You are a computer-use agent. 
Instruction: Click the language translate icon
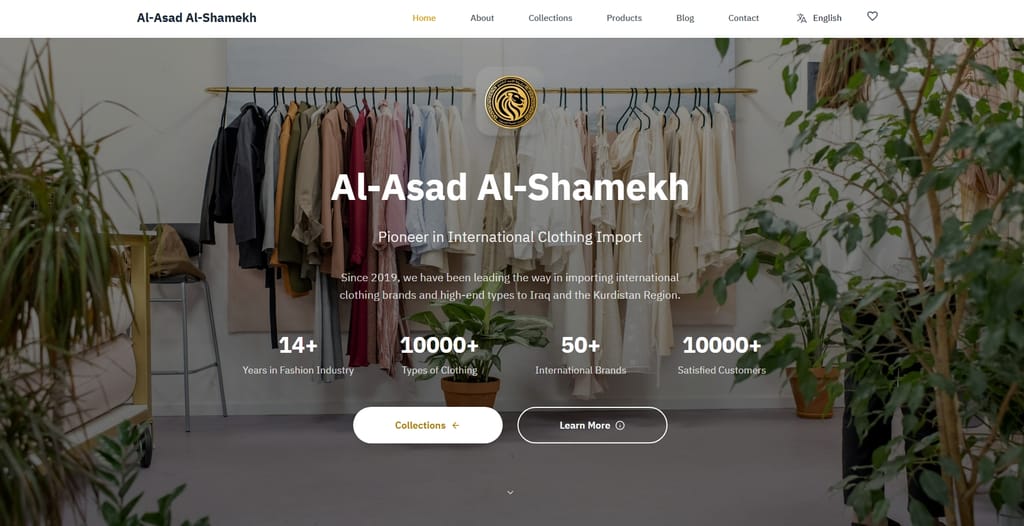click(x=801, y=18)
